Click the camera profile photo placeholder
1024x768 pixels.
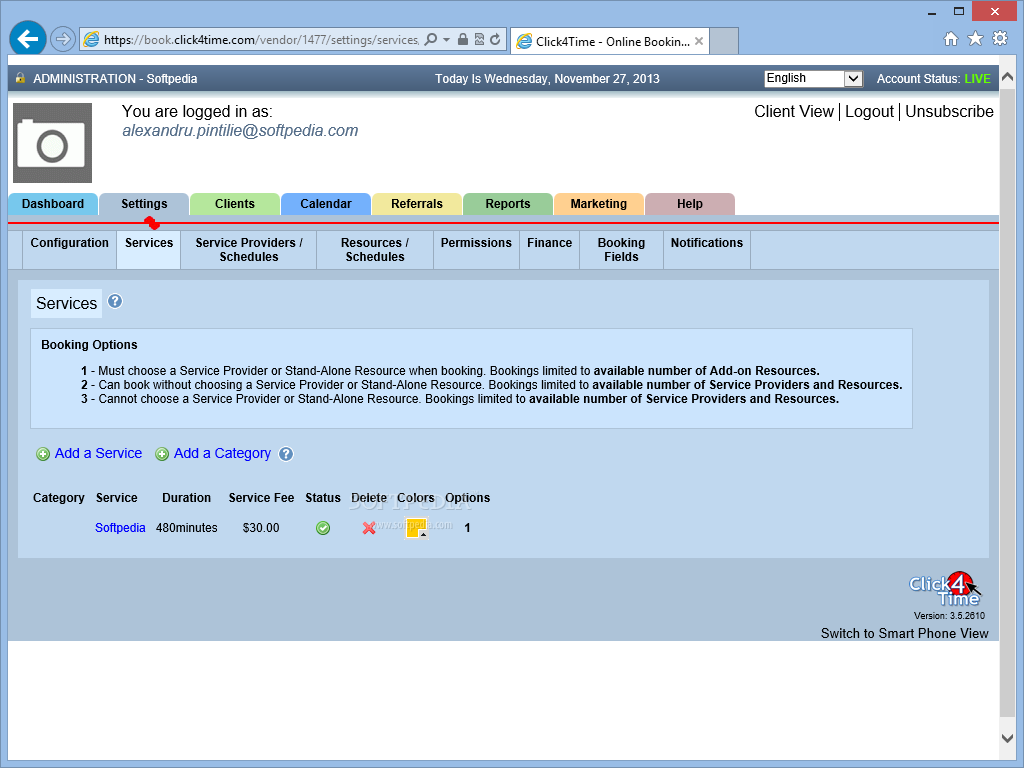[52, 143]
